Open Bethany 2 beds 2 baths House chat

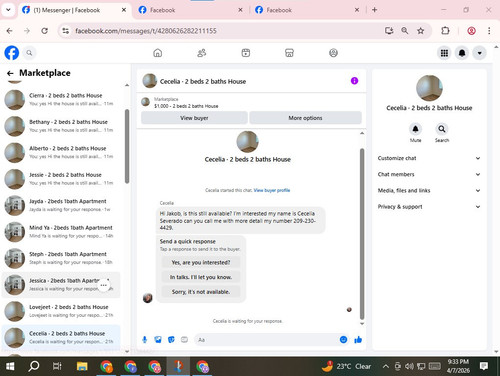(x=61, y=126)
